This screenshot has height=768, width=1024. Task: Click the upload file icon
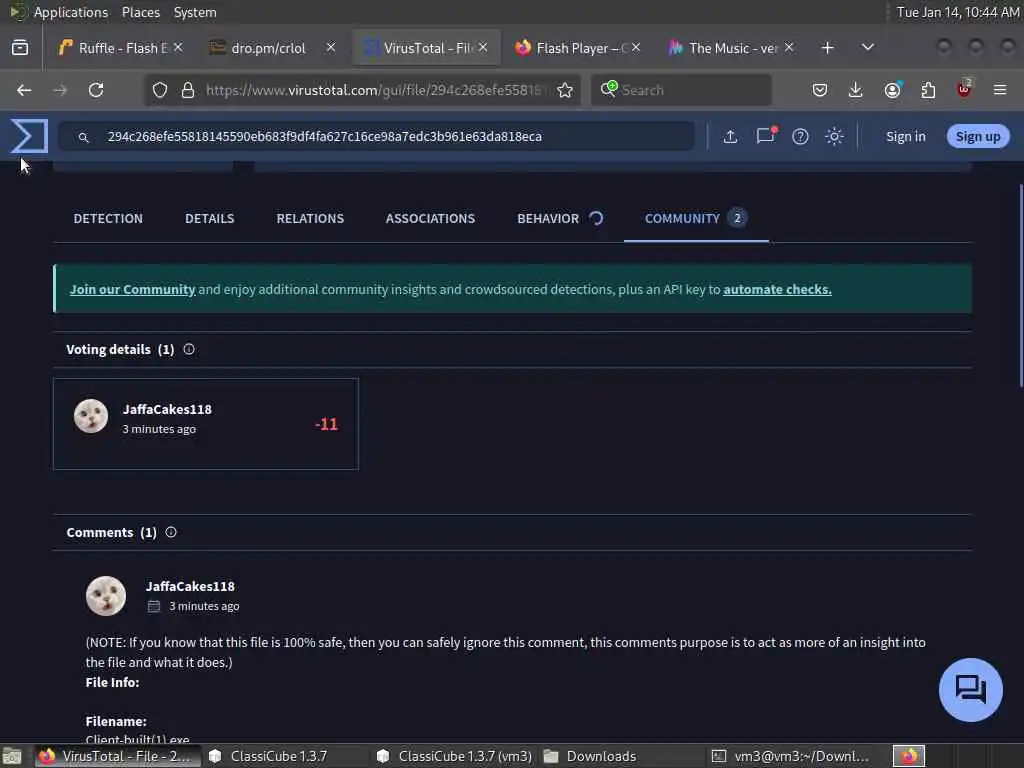tap(730, 136)
